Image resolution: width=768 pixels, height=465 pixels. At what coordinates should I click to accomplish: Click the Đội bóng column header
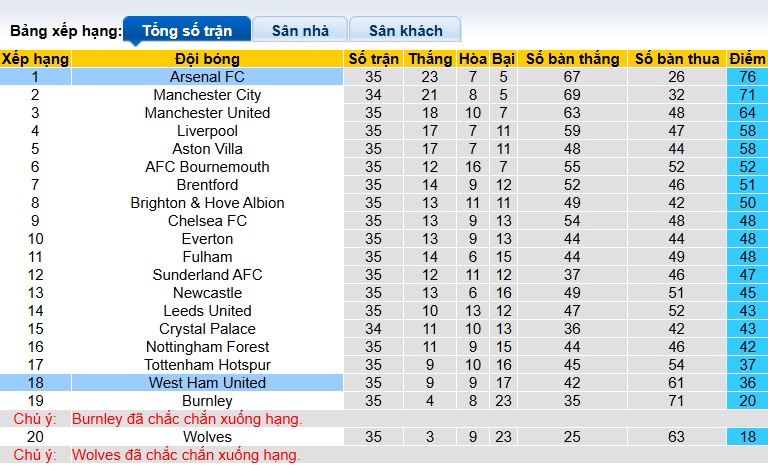[207, 59]
